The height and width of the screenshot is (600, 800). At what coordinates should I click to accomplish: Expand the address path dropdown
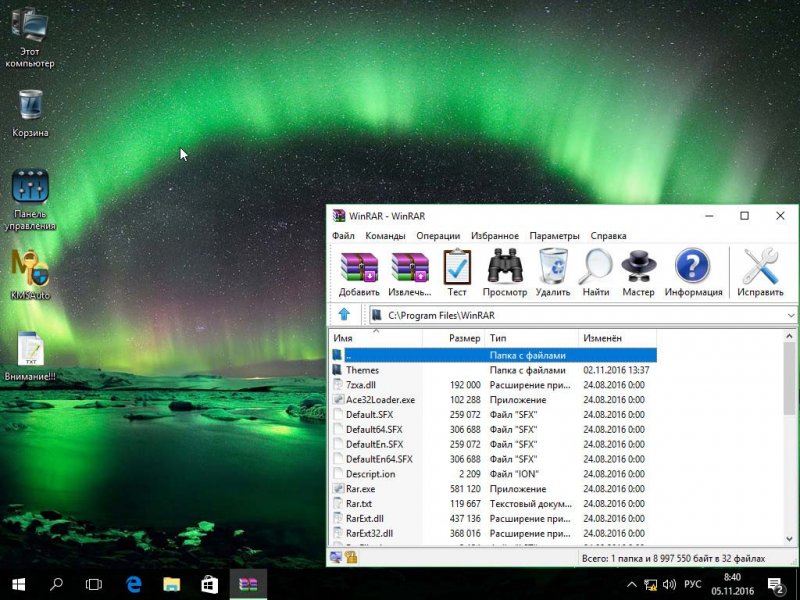point(791,315)
